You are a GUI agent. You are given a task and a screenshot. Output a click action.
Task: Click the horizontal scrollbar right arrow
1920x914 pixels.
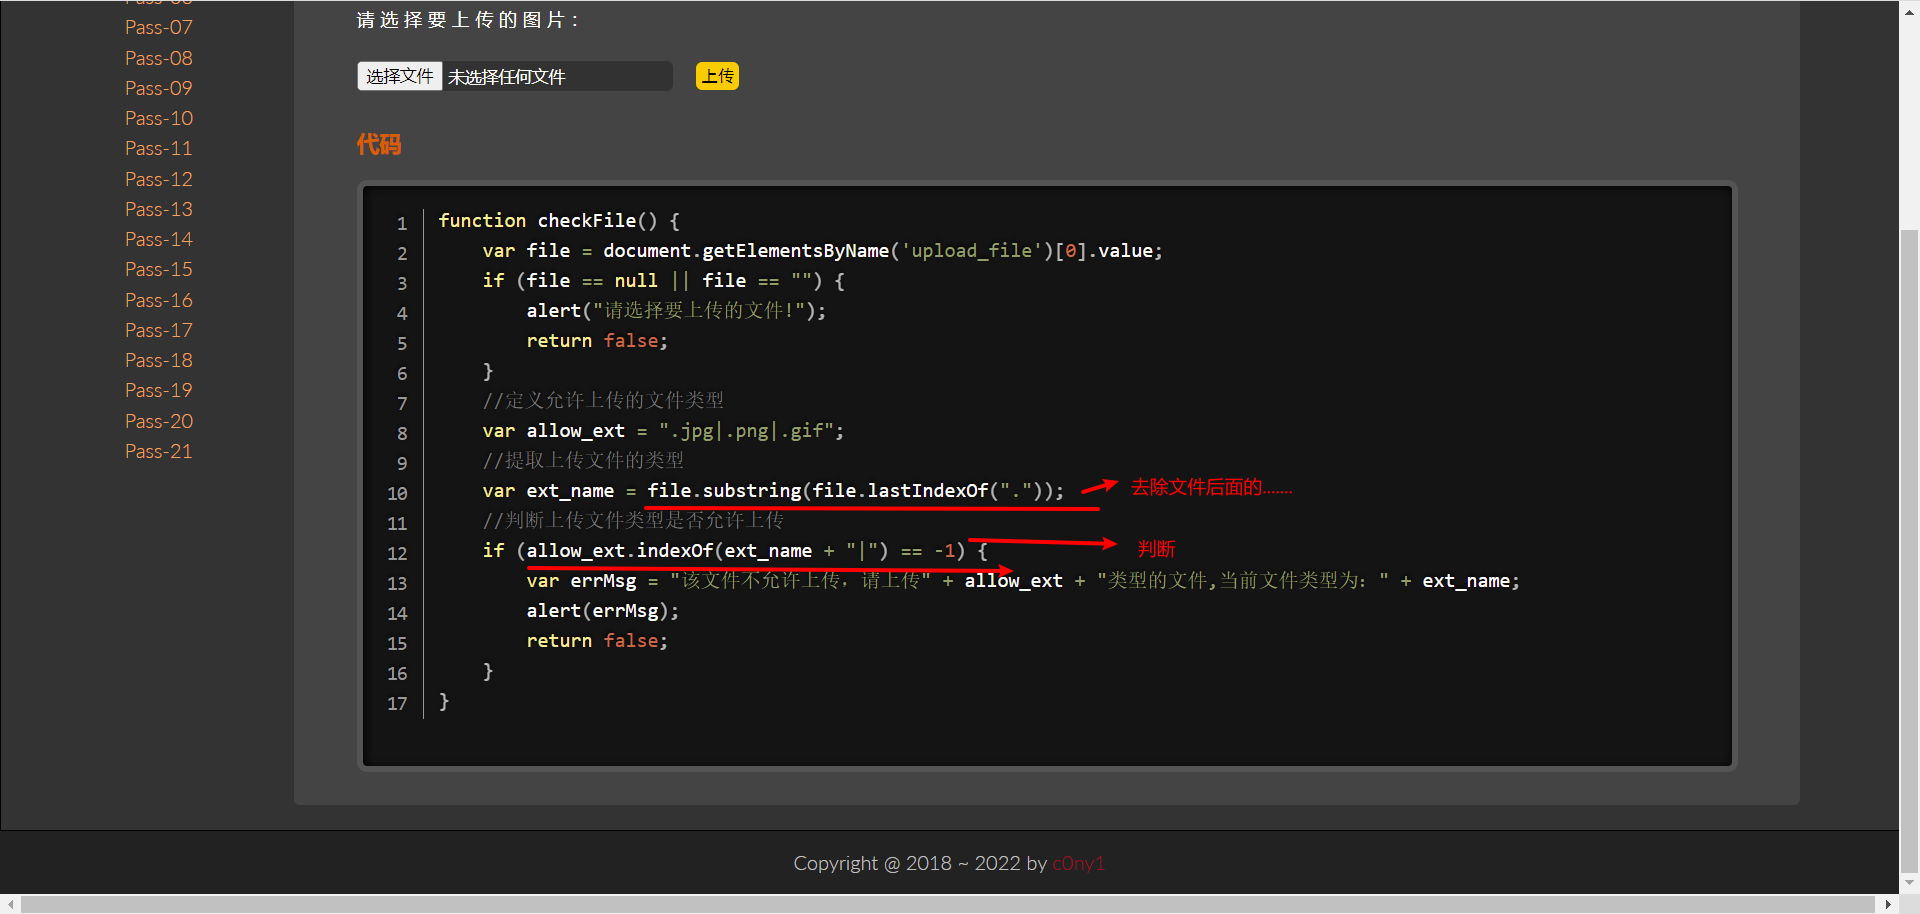tap(1889, 904)
